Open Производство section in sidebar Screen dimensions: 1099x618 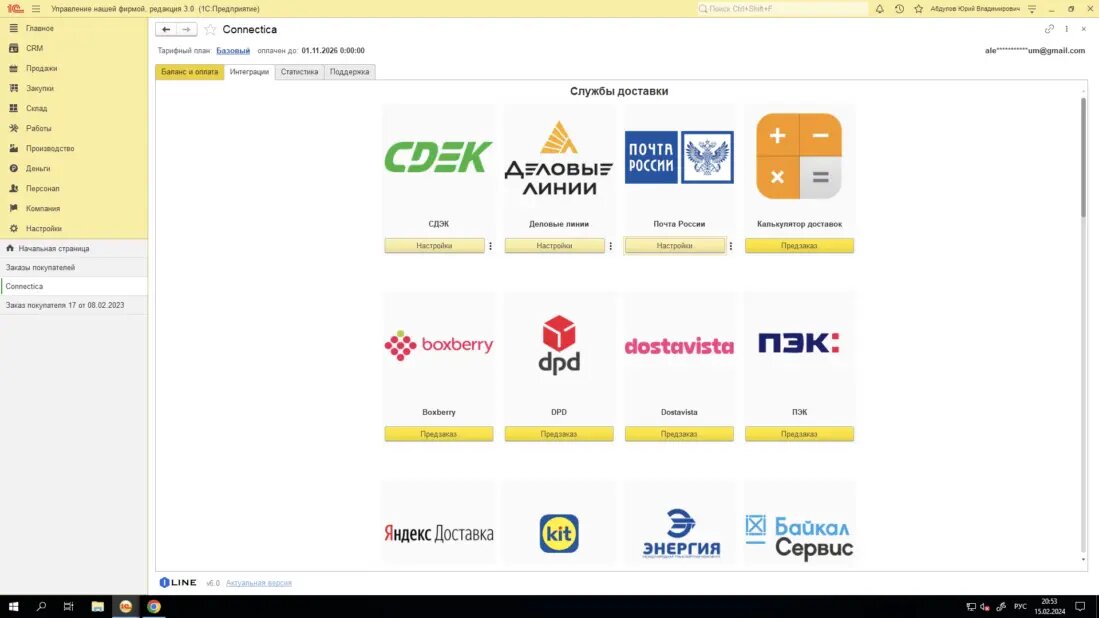74,149
